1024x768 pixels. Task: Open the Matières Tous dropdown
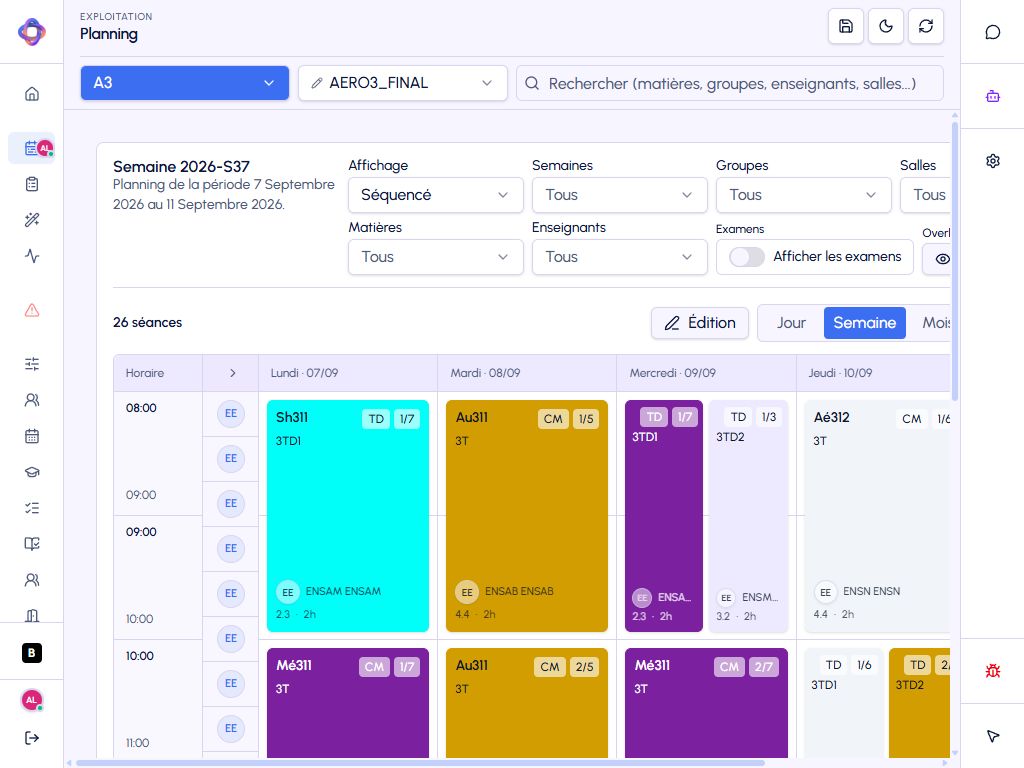coord(436,257)
